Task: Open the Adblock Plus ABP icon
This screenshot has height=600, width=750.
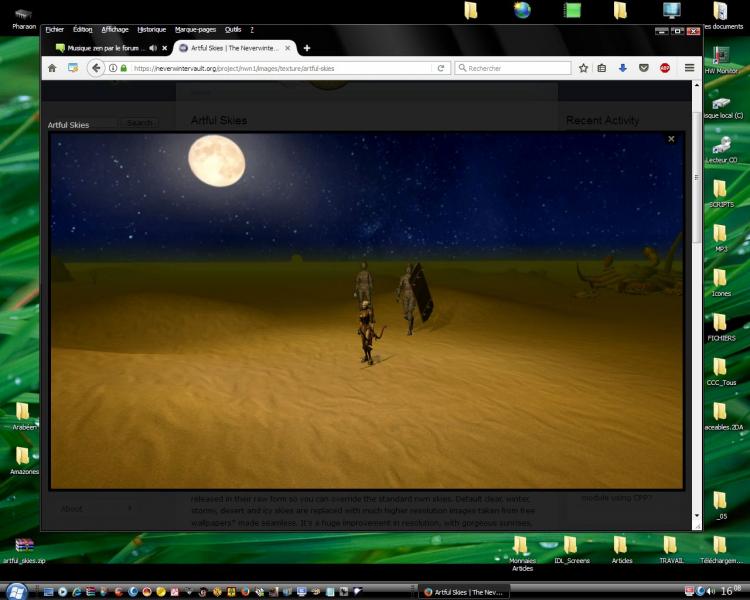Action: [x=665, y=68]
